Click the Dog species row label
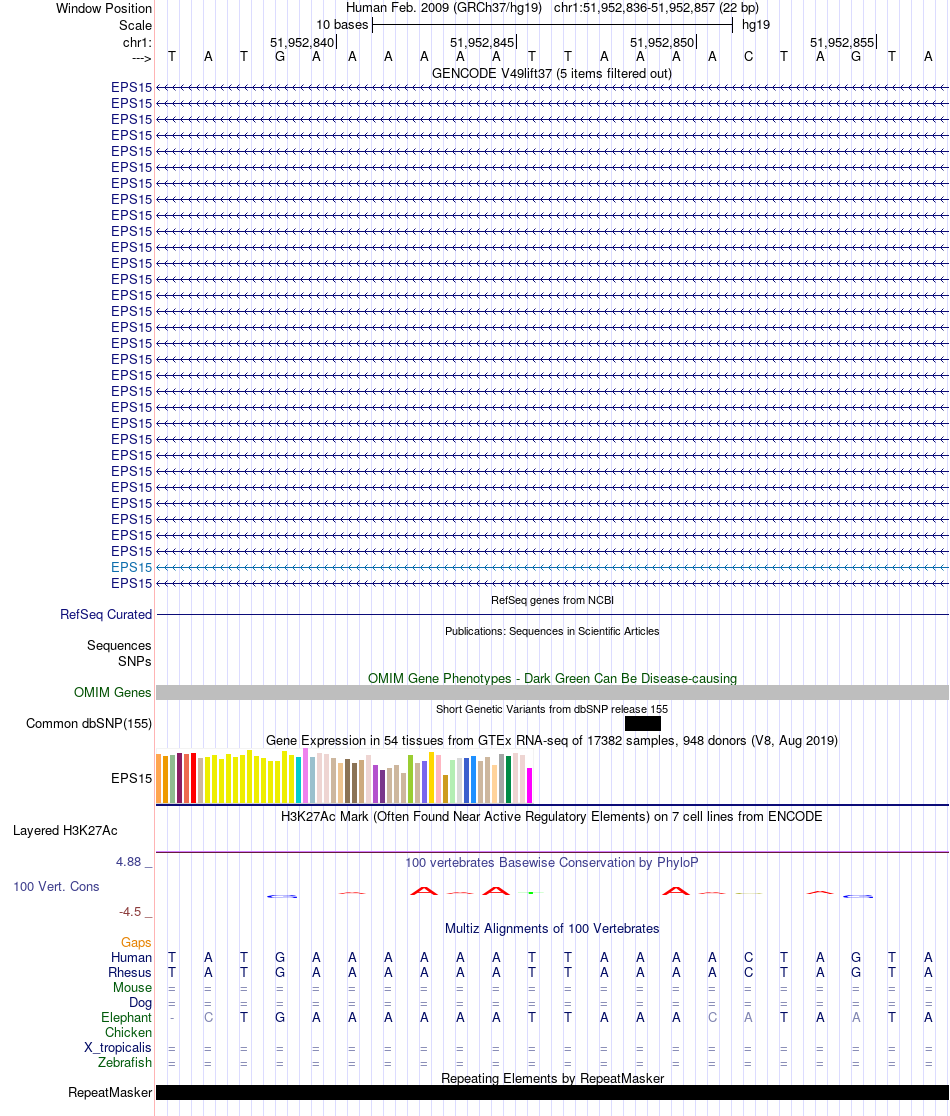 click(x=140, y=1003)
